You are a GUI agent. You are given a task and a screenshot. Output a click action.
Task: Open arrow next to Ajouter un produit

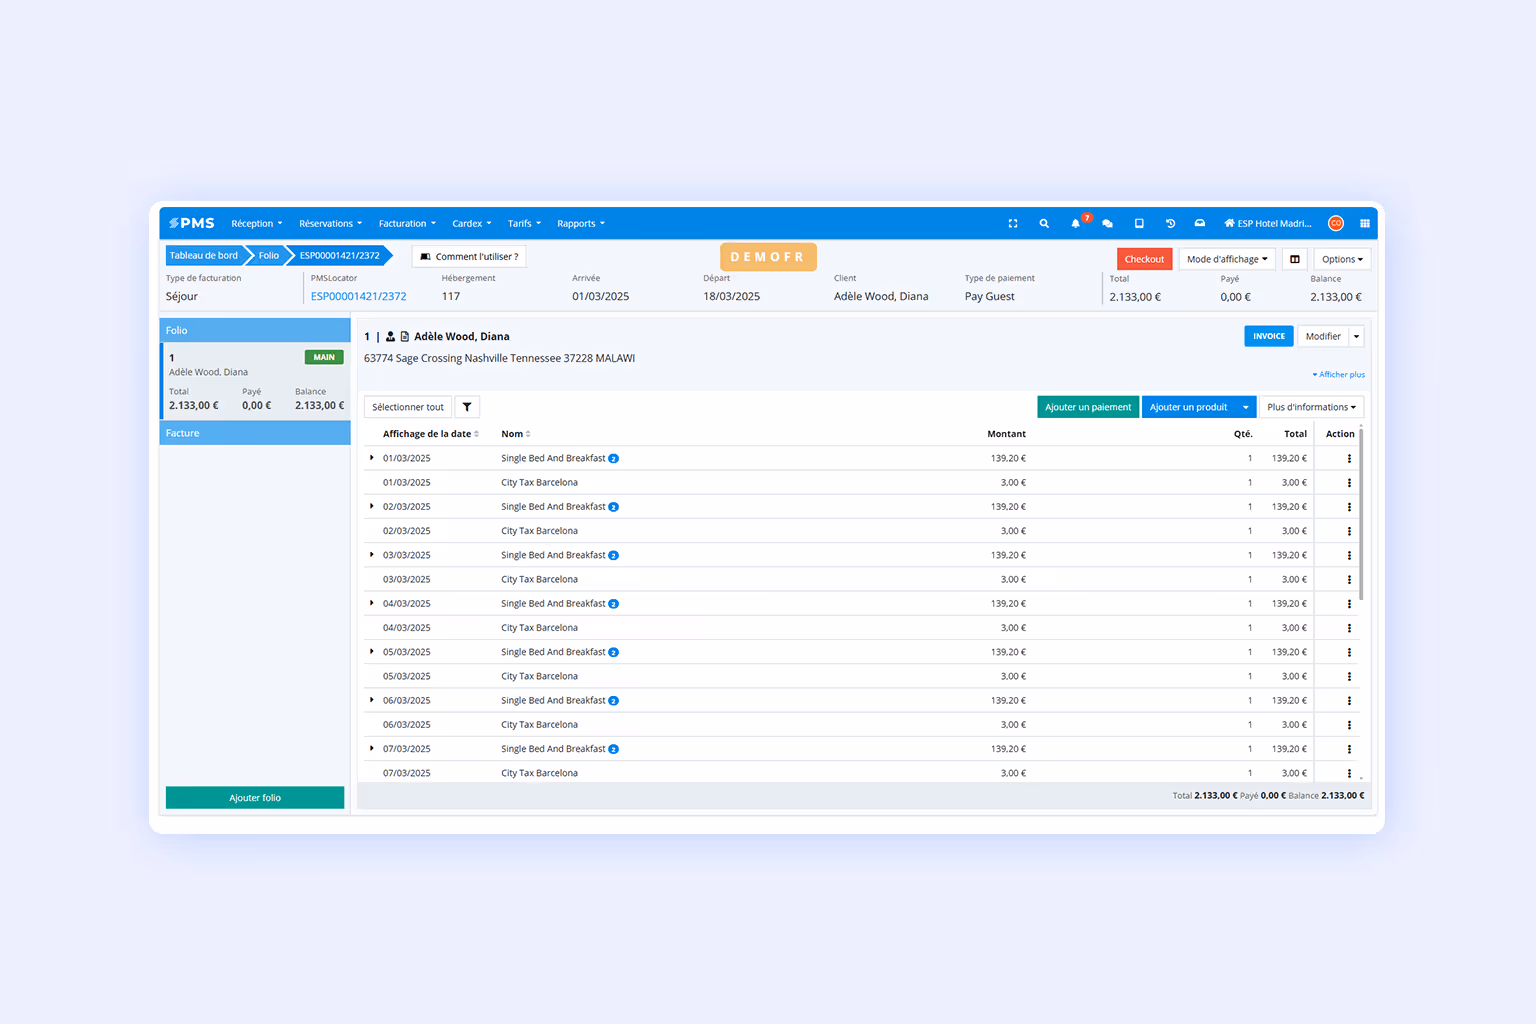(x=1246, y=407)
